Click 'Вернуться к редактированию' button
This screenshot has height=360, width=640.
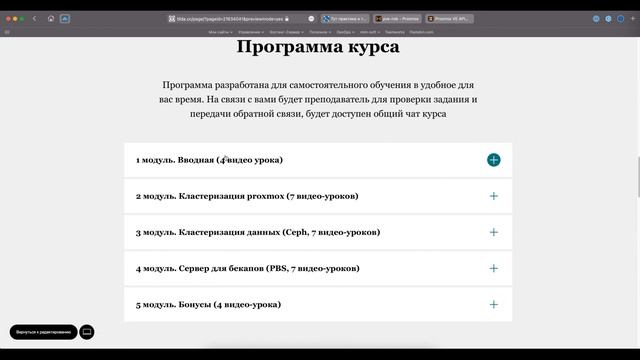44,332
